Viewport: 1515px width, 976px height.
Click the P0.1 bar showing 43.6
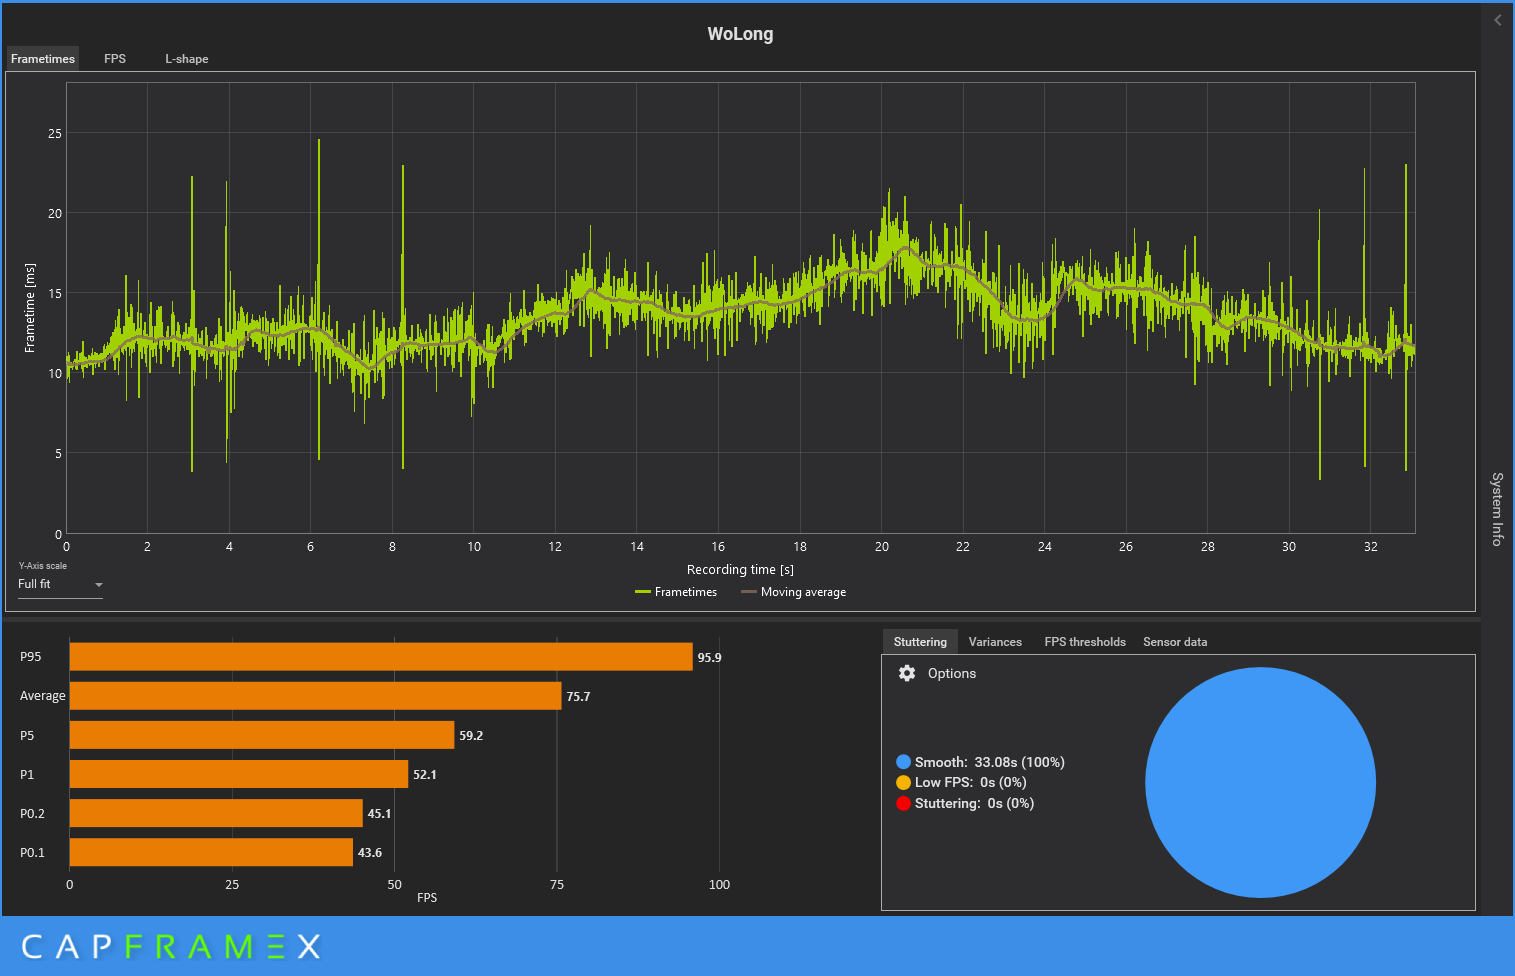point(211,852)
